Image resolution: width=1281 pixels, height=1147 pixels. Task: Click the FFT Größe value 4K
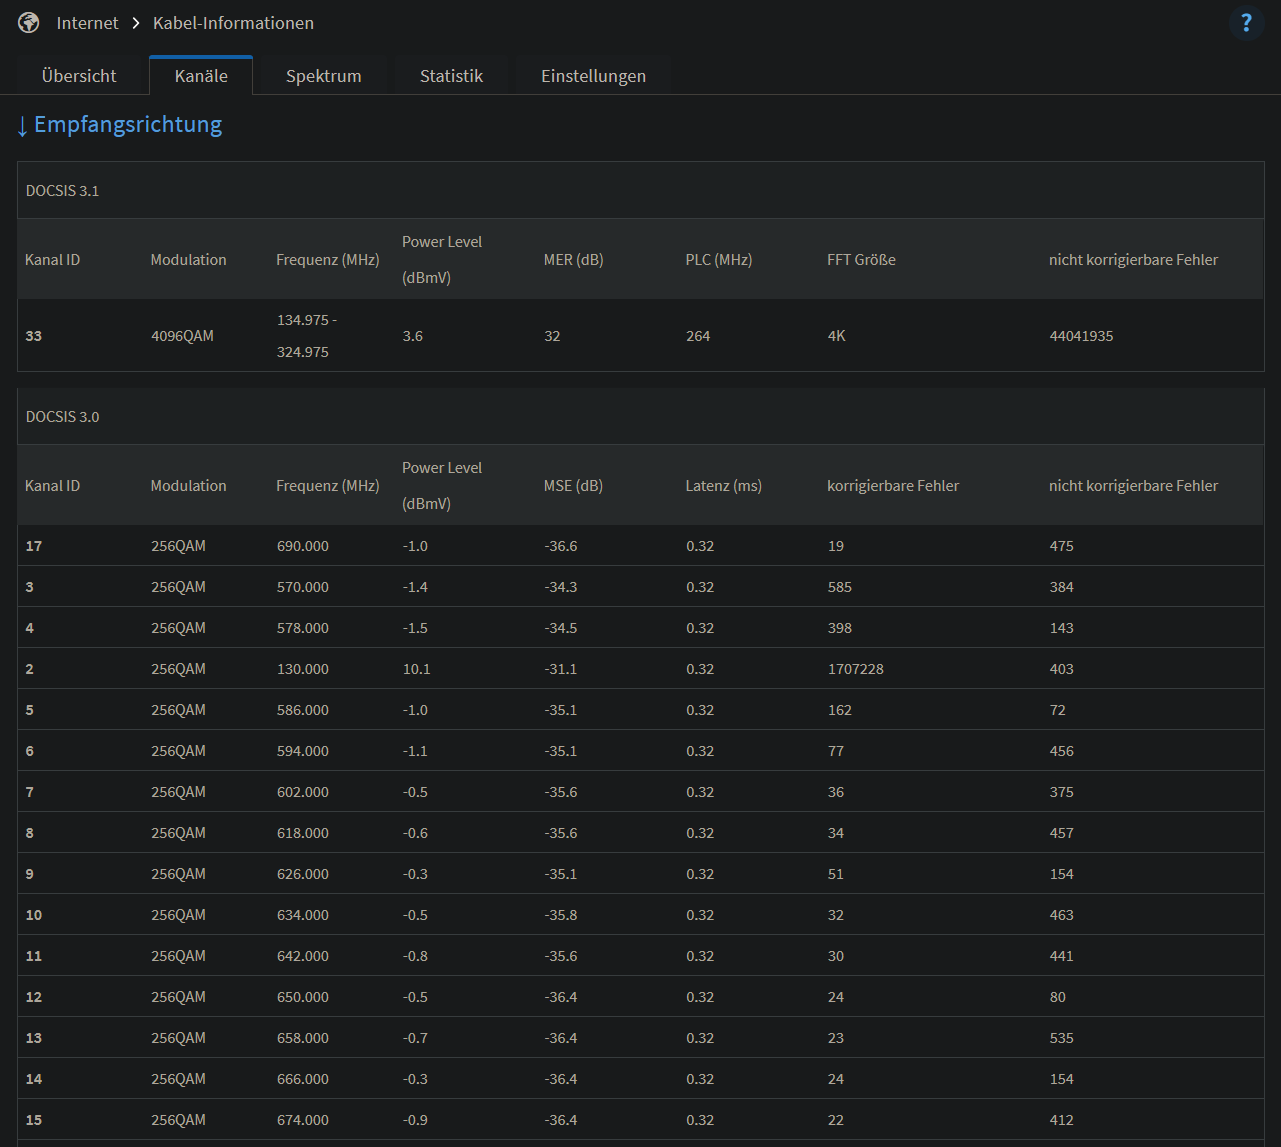(836, 336)
